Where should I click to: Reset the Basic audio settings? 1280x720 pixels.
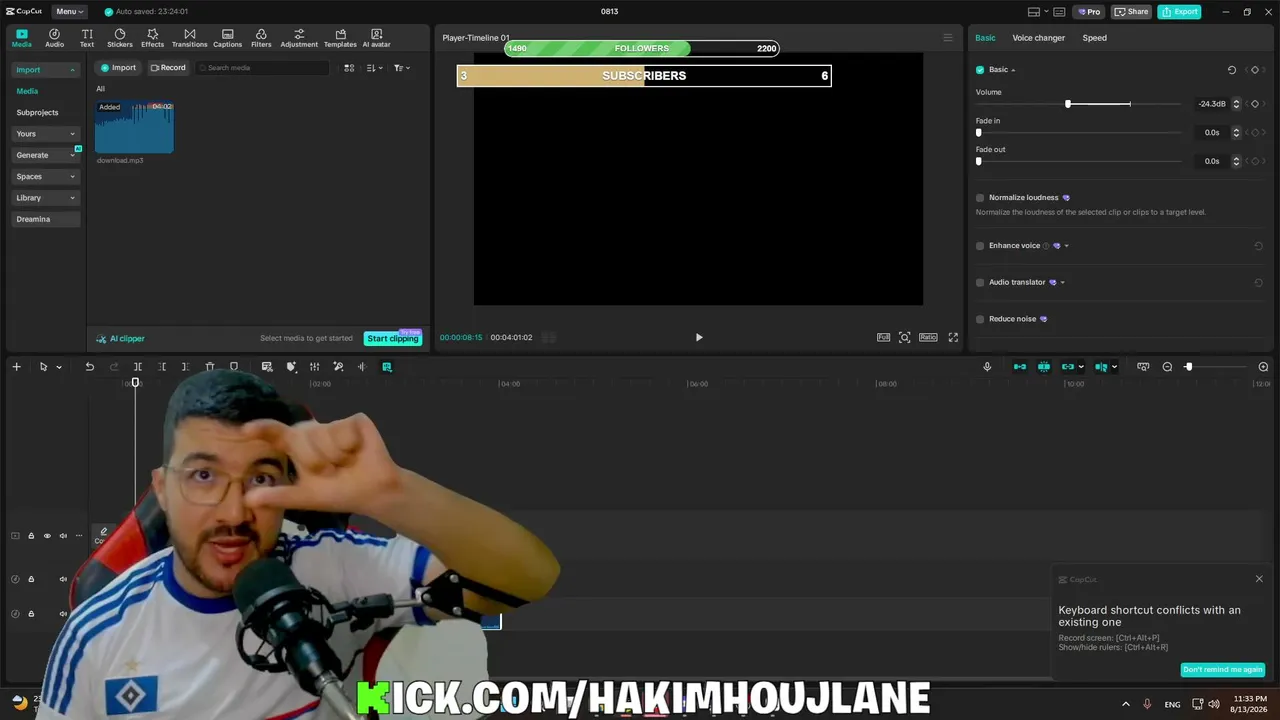point(1232,70)
